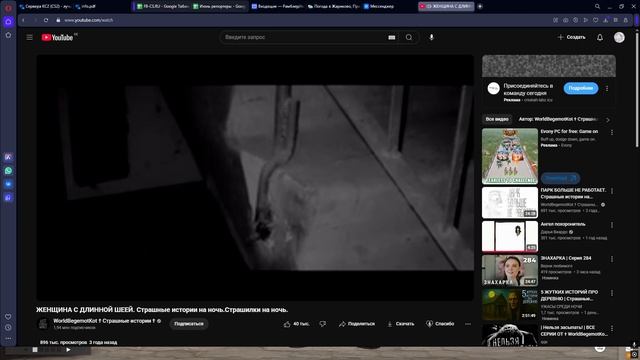Open ЗНАХАРКА Серия 284 video thumbnail
The width and height of the screenshot is (640, 360).
tap(510, 271)
